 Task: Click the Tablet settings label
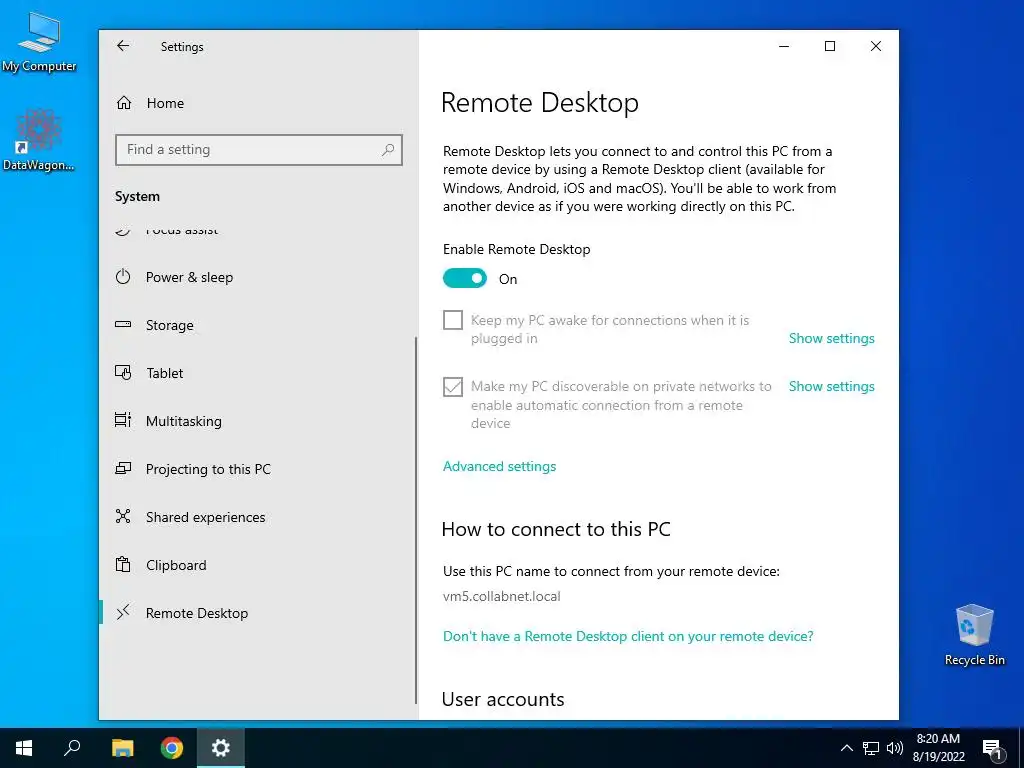[165, 373]
